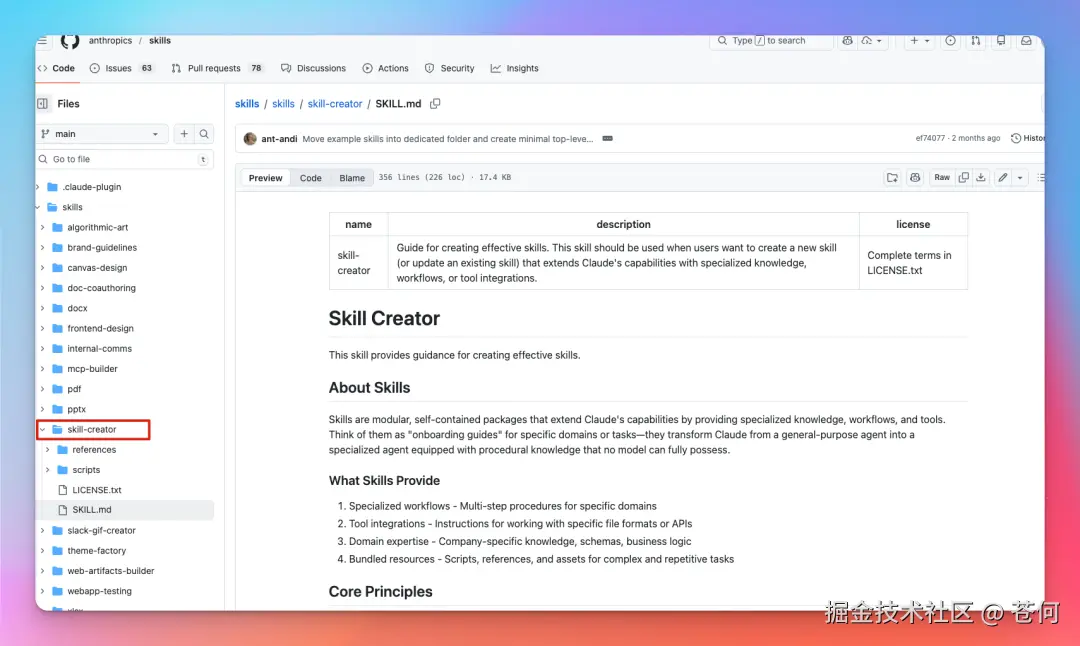Open file in github.dev workspace icon
This screenshot has width=1080, height=646.
[892, 178]
